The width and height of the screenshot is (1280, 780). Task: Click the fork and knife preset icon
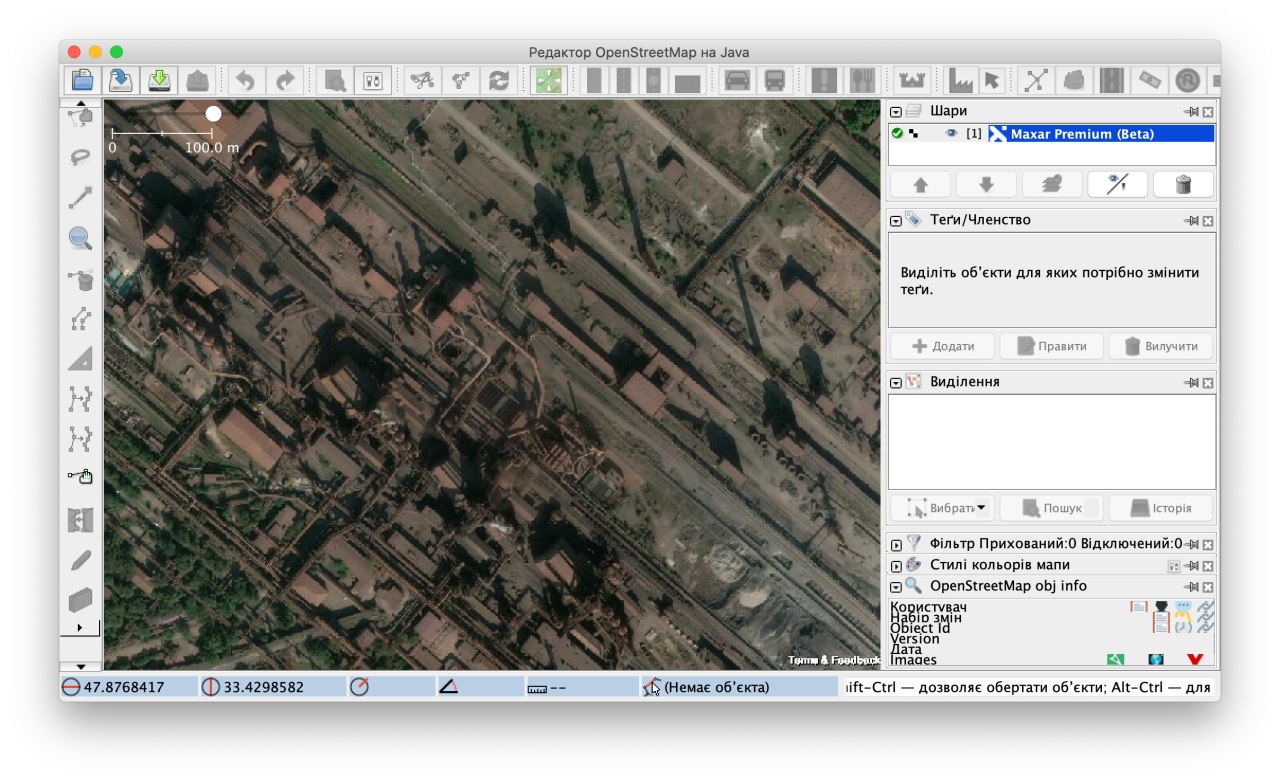click(861, 80)
